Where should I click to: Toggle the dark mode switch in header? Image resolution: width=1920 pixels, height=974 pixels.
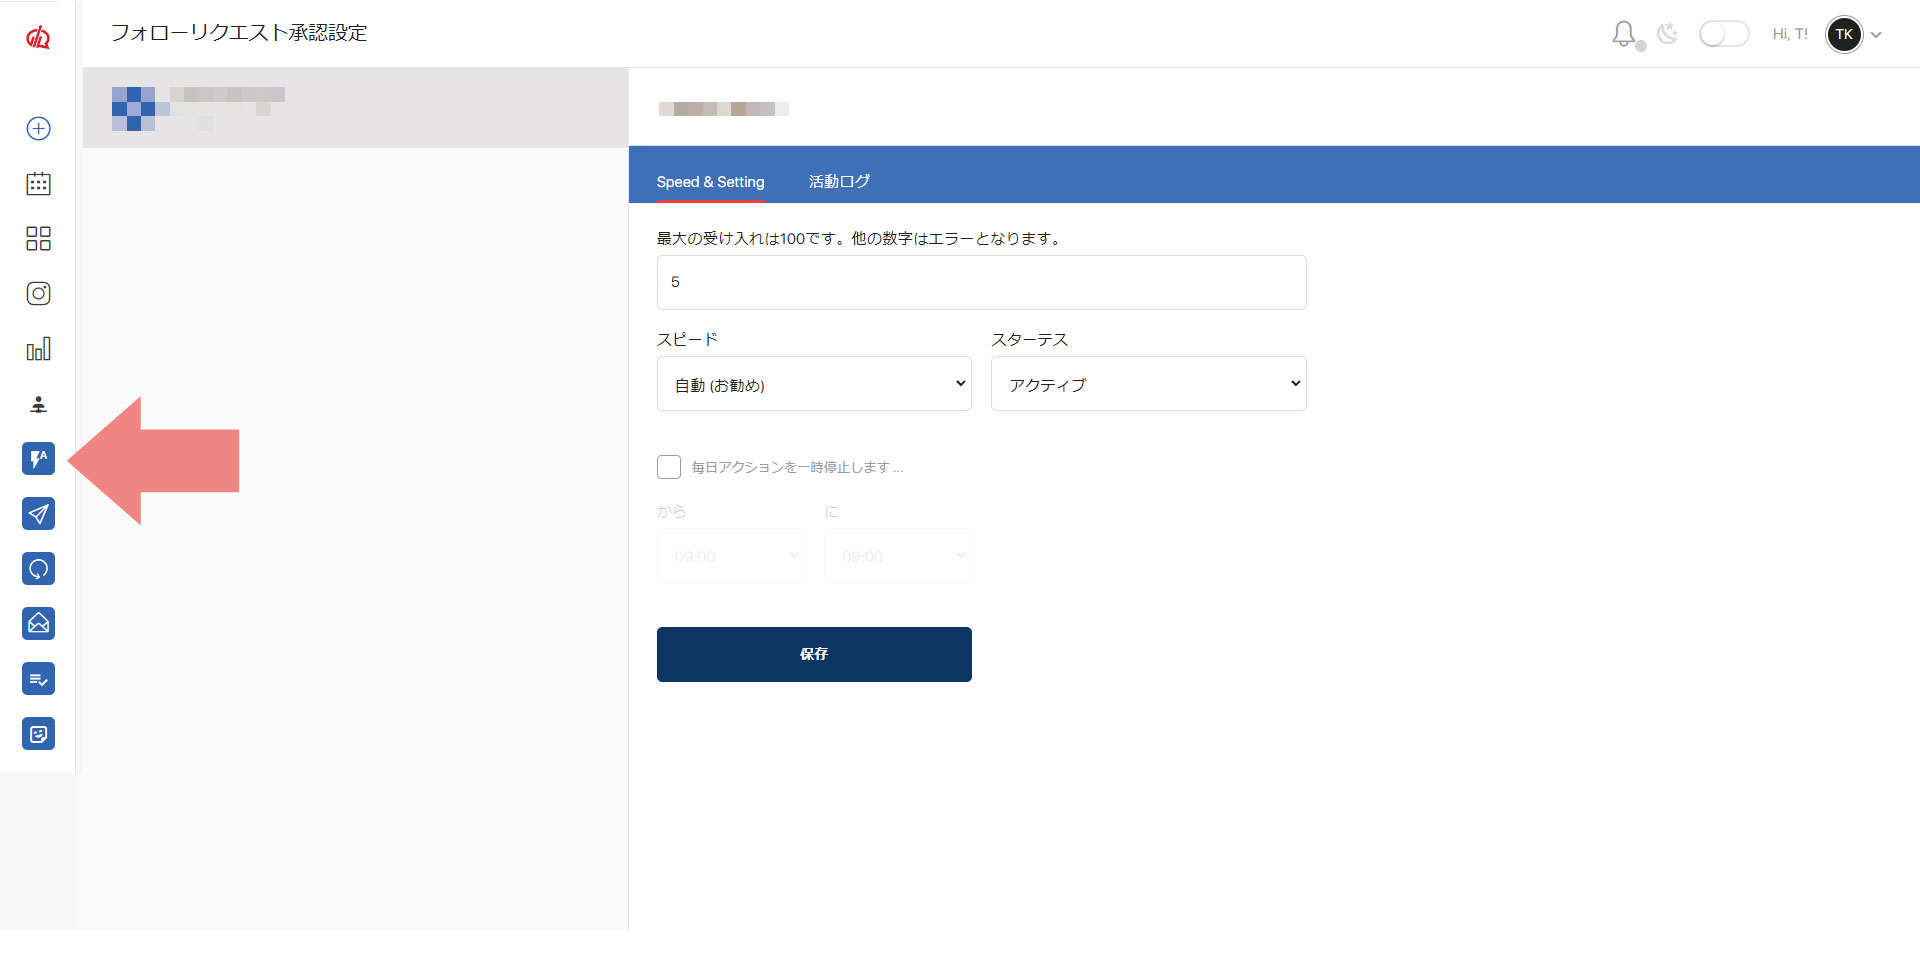pyautogui.click(x=1723, y=34)
